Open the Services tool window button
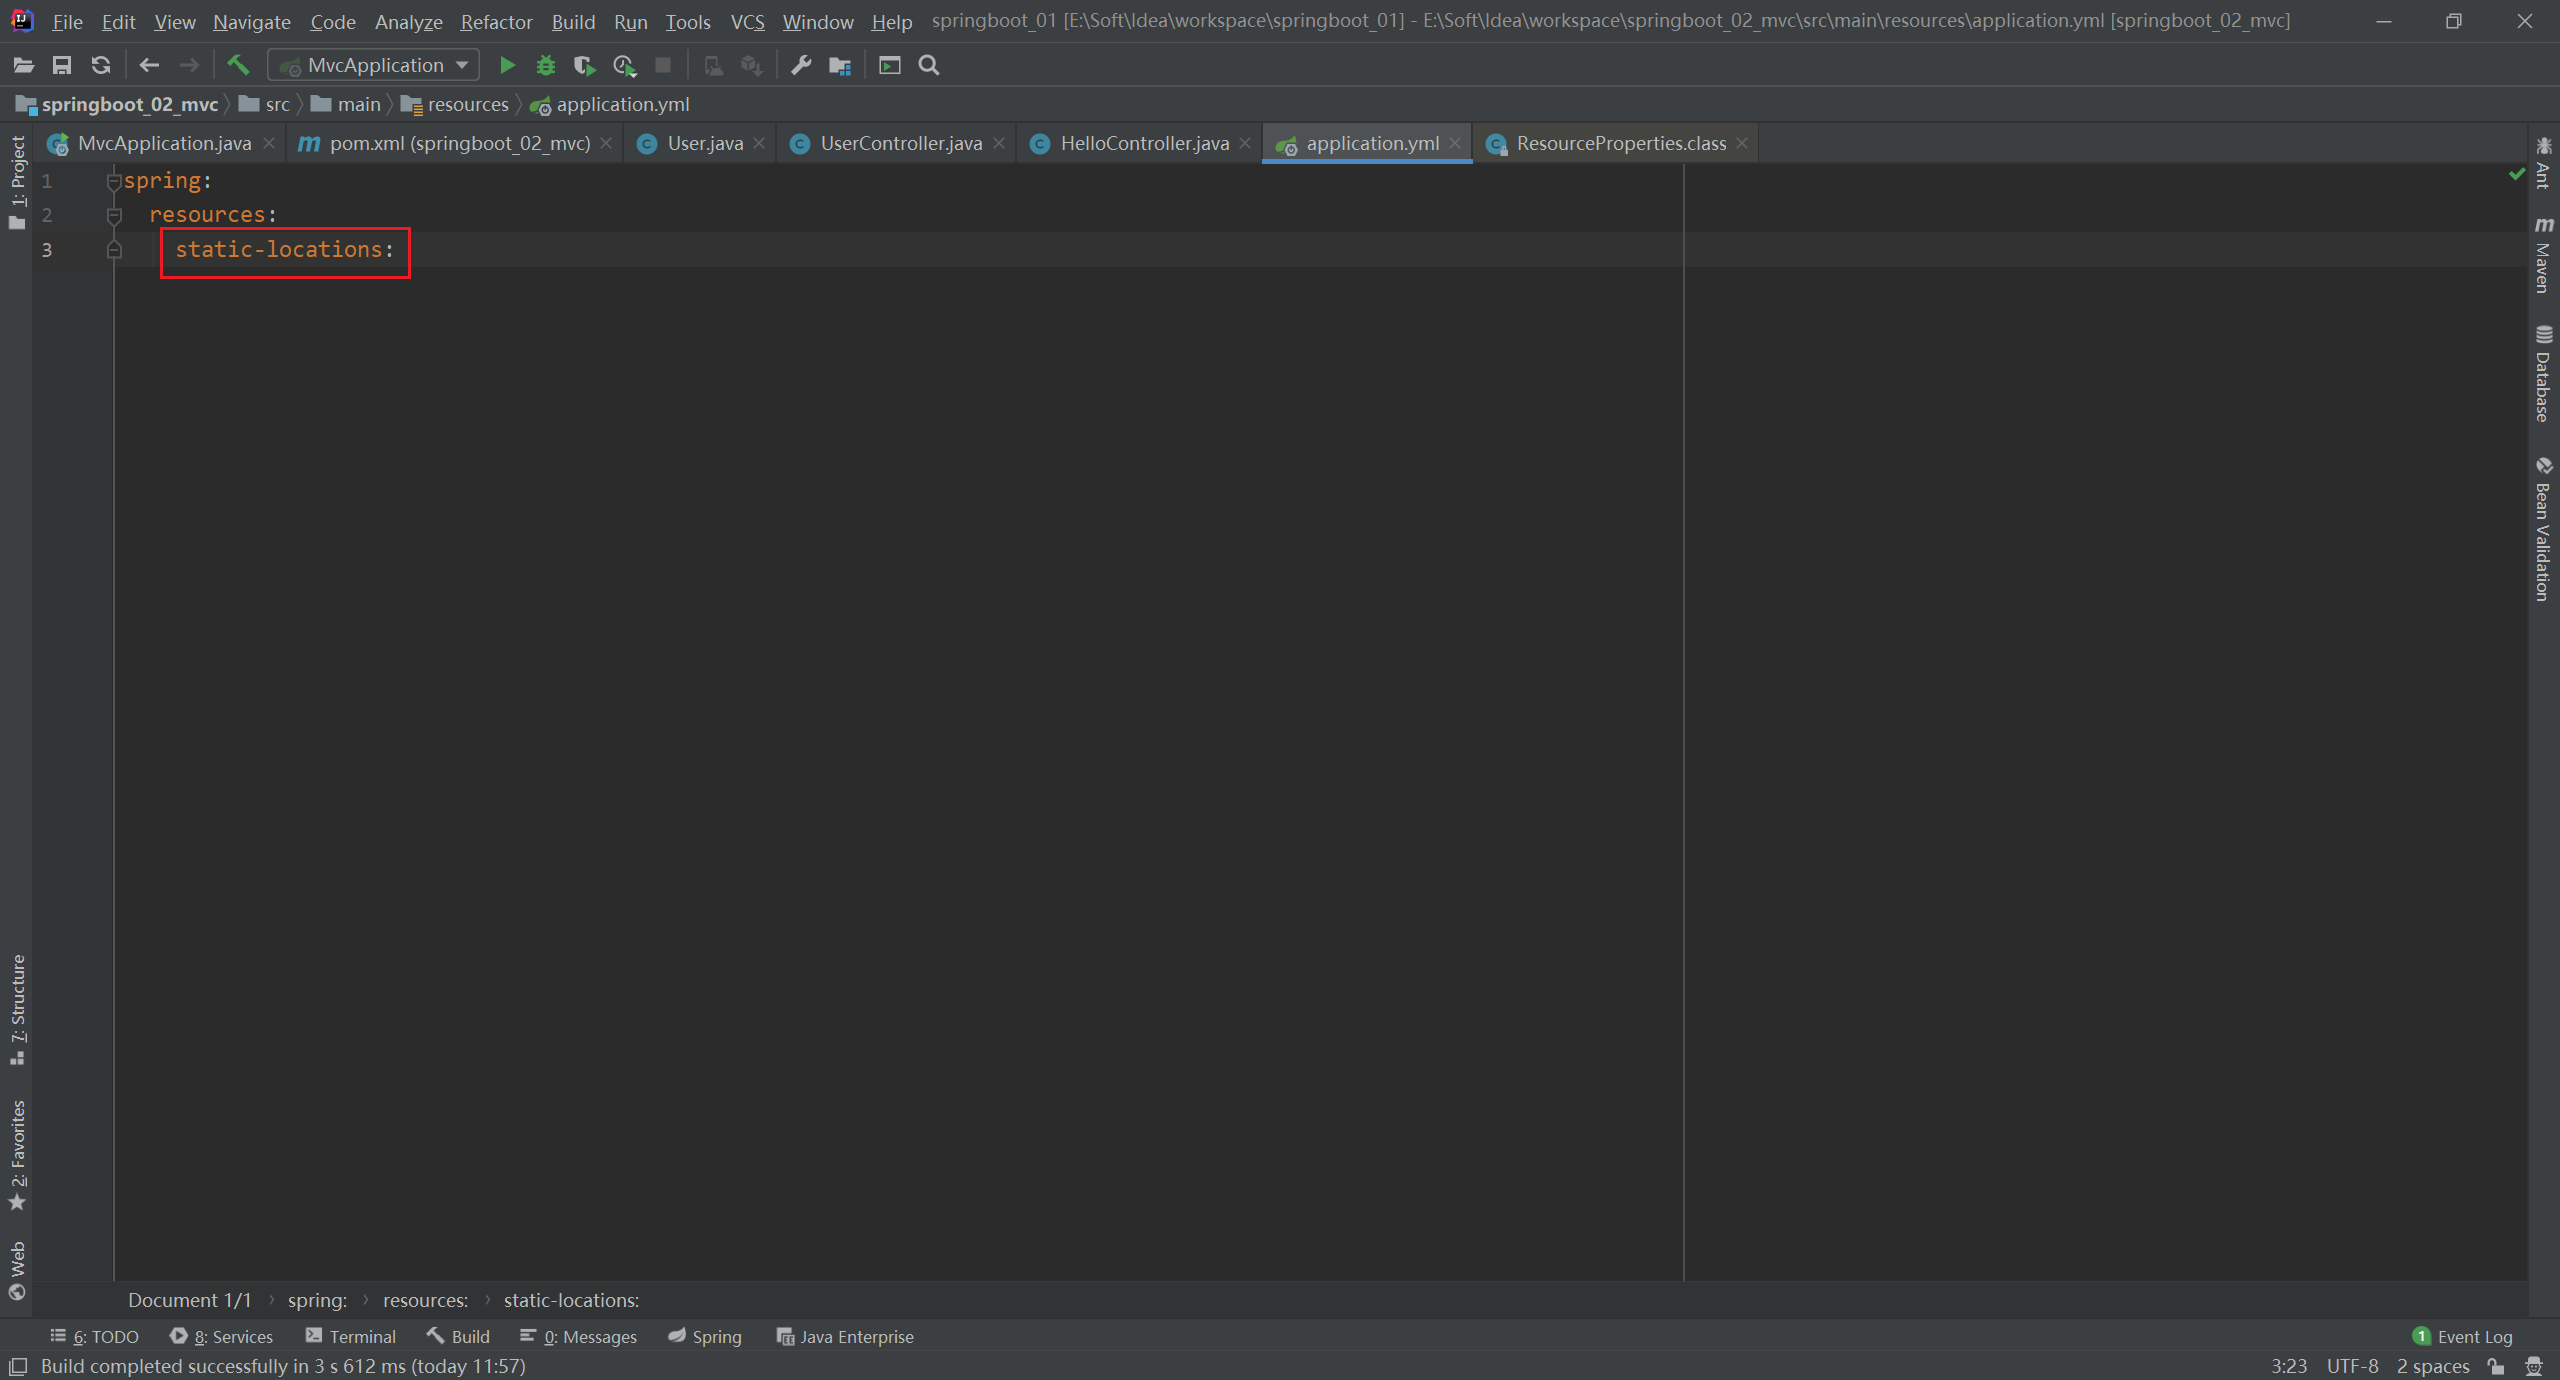 (x=221, y=1337)
